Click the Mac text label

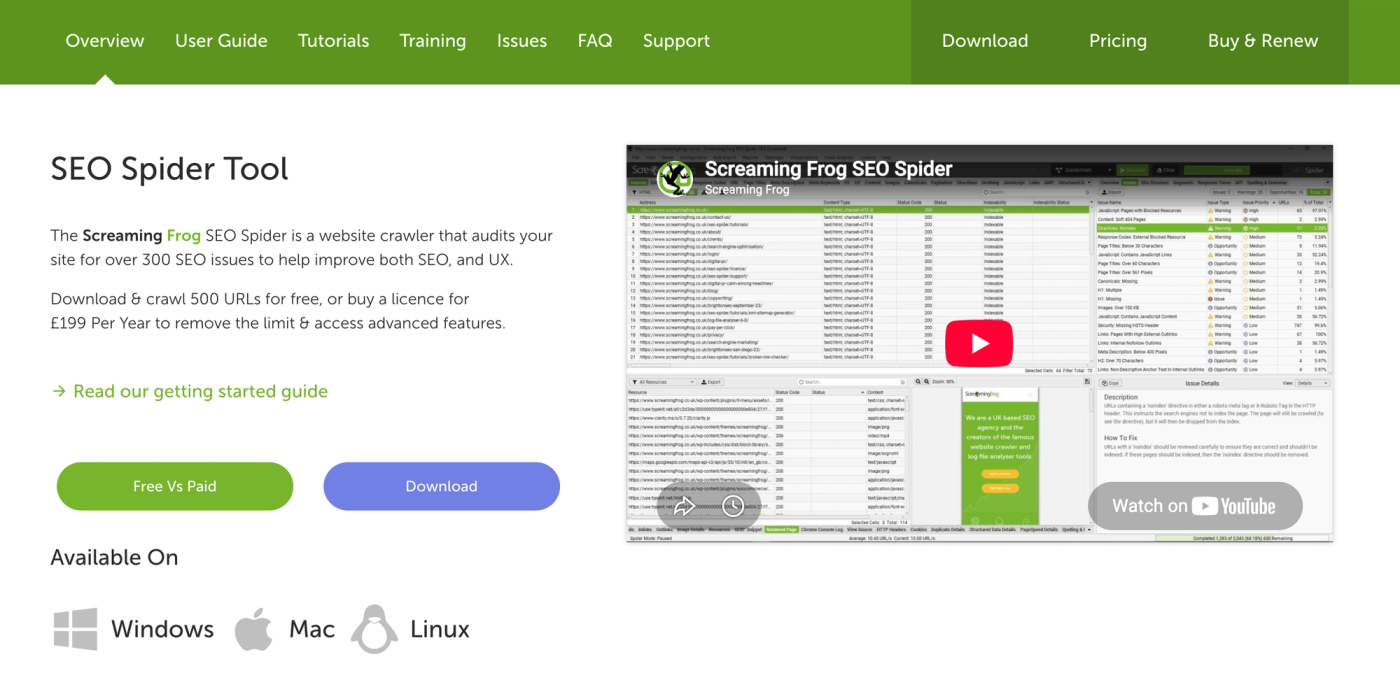click(312, 629)
